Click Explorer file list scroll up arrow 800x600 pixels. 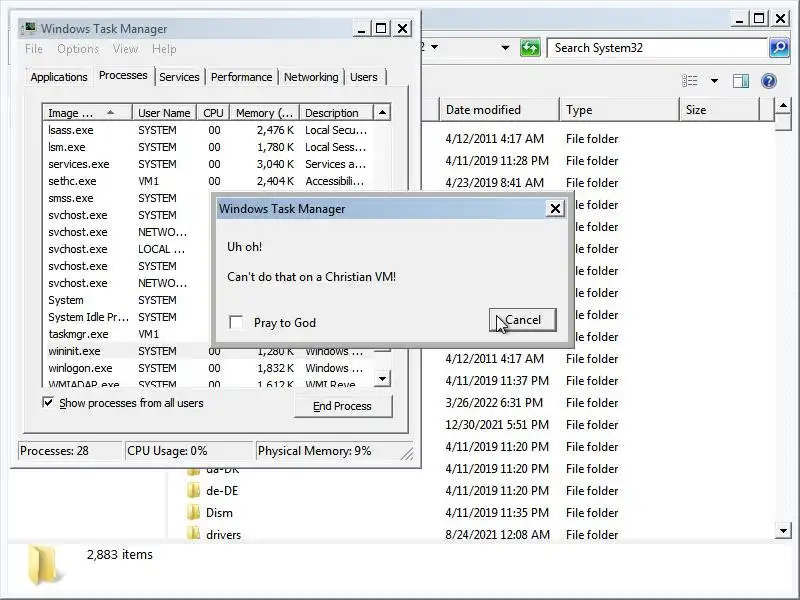tap(783, 106)
